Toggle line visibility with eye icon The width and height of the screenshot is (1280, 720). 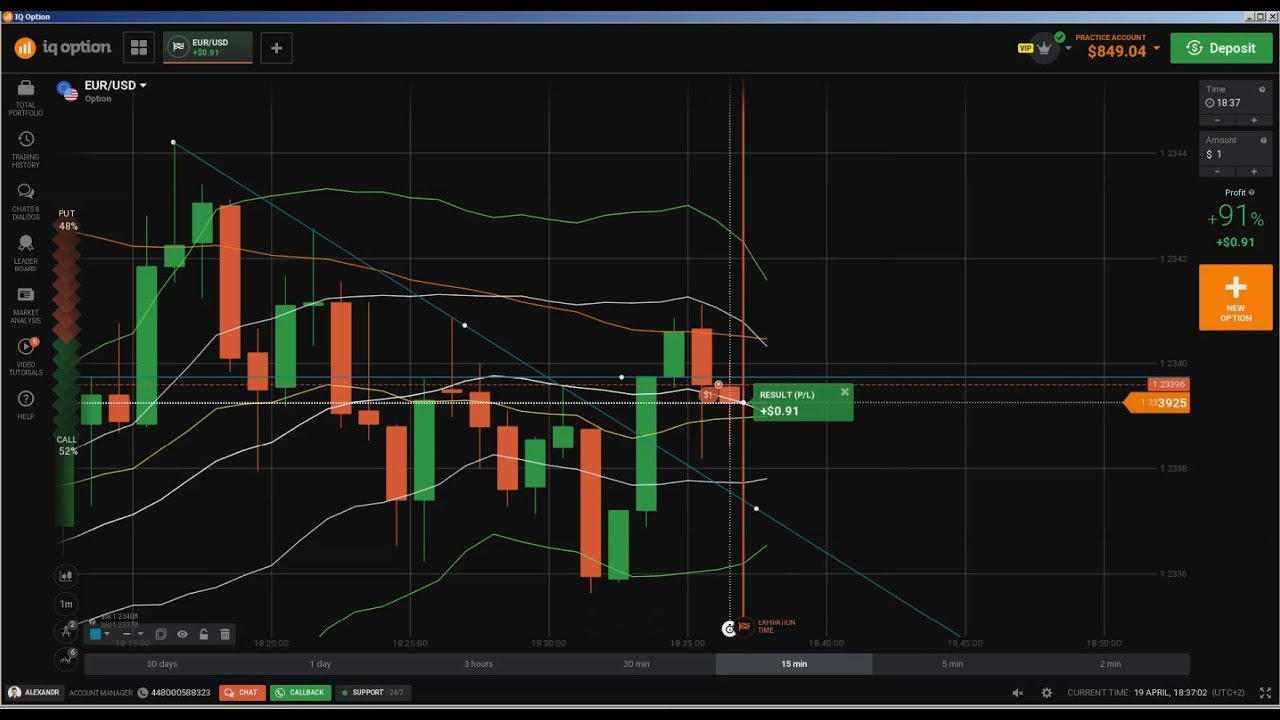click(x=182, y=634)
